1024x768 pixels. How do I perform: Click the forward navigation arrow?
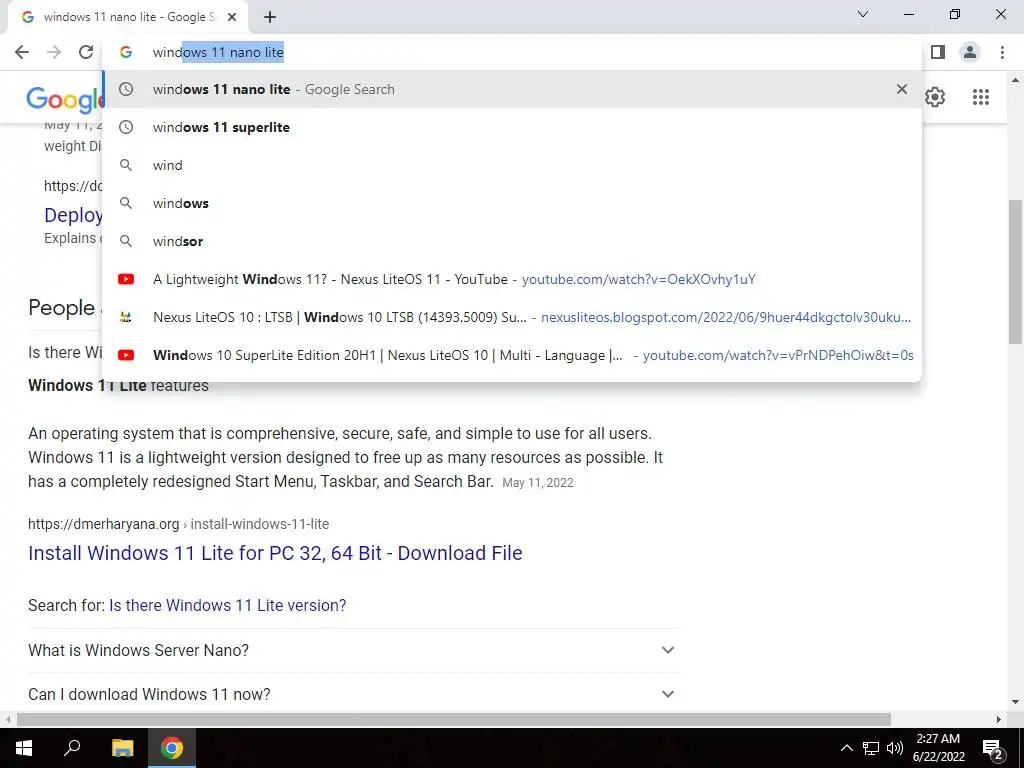coord(54,52)
